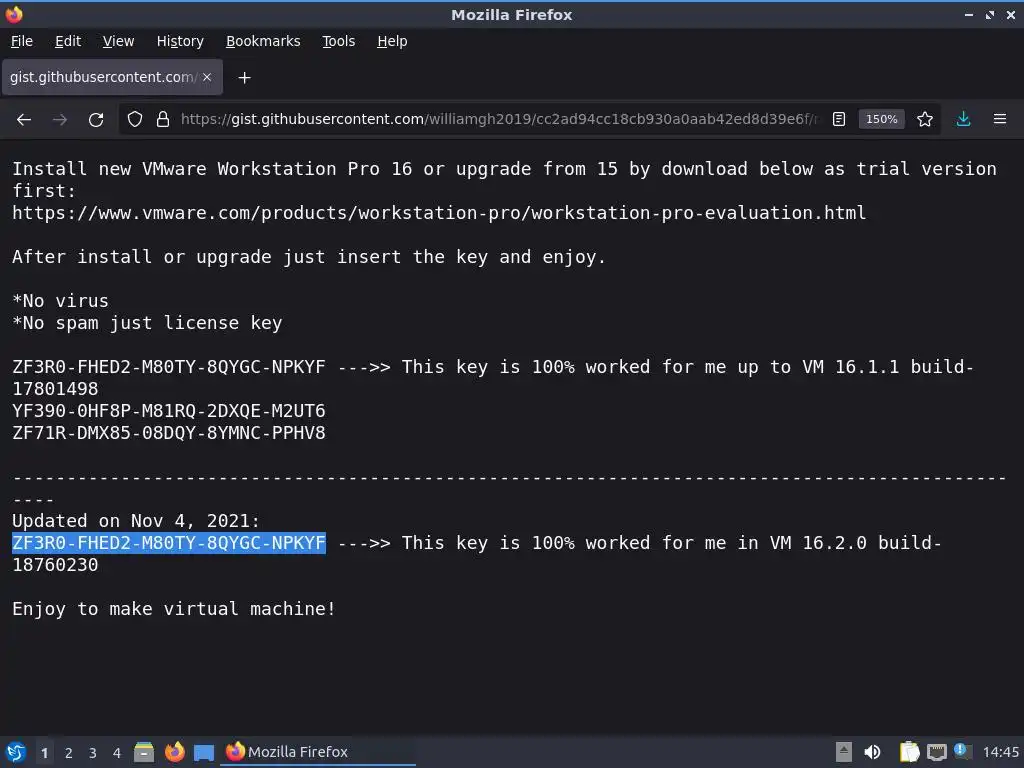Click 'Enjoy to make virtual machine!' text
1024x768 pixels.
[x=174, y=609]
